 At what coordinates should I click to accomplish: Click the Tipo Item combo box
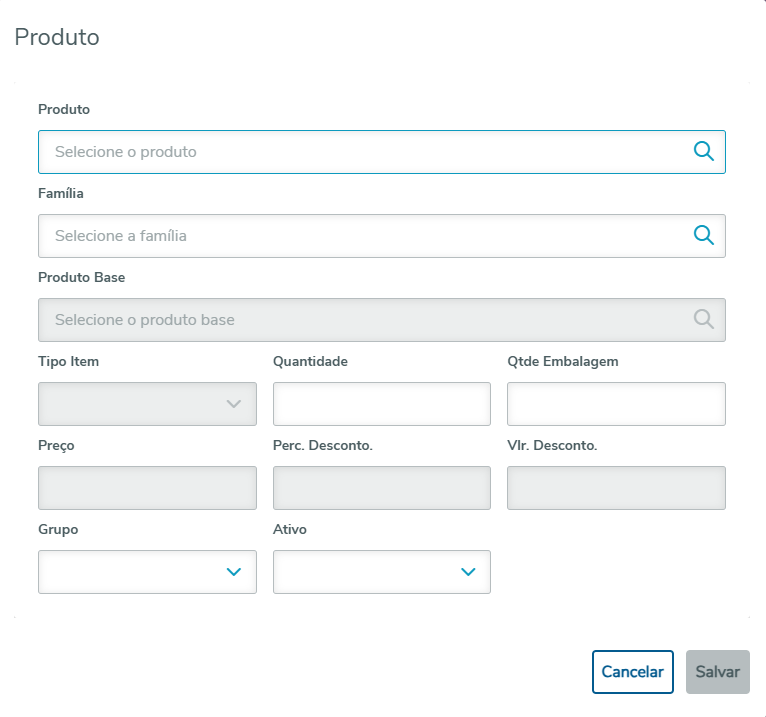point(130,404)
